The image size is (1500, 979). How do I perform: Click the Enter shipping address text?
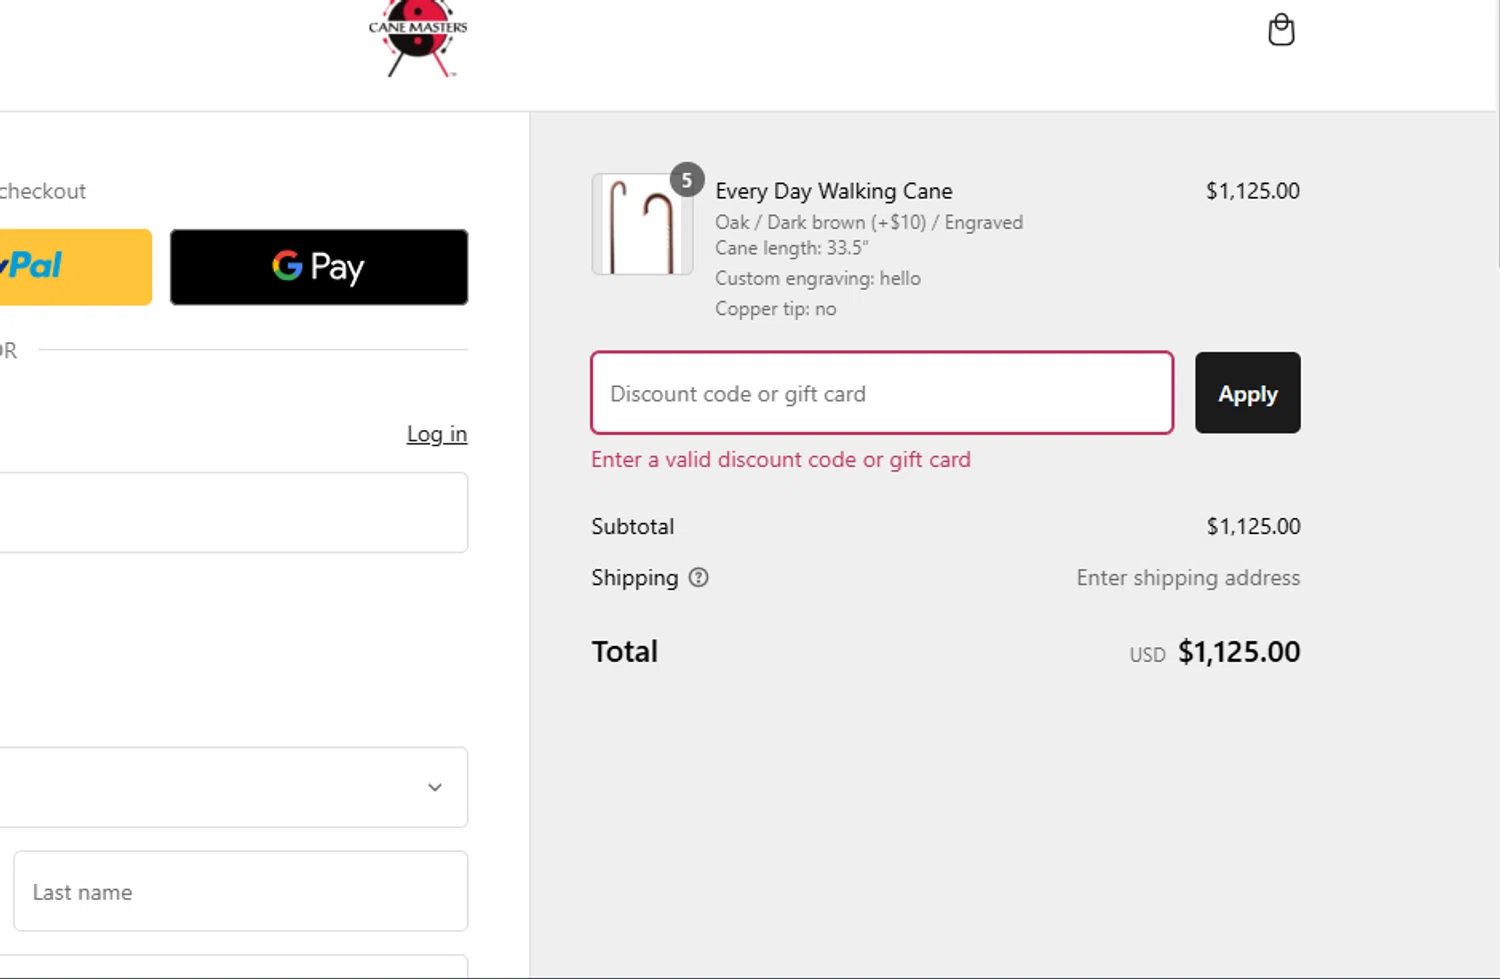coord(1187,578)
